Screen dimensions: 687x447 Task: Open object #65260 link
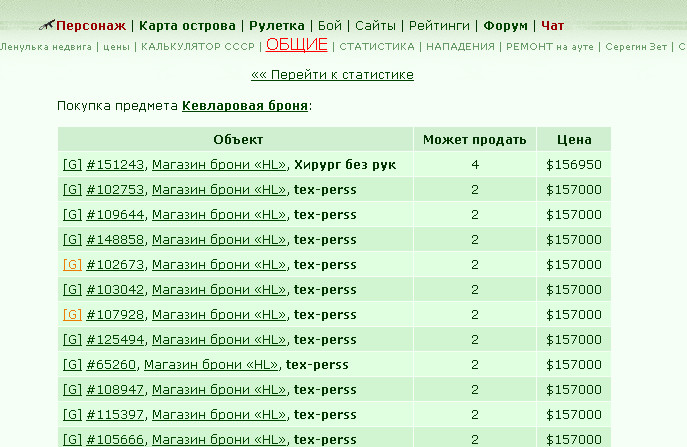pyautogui.click(x=111, y=365)
